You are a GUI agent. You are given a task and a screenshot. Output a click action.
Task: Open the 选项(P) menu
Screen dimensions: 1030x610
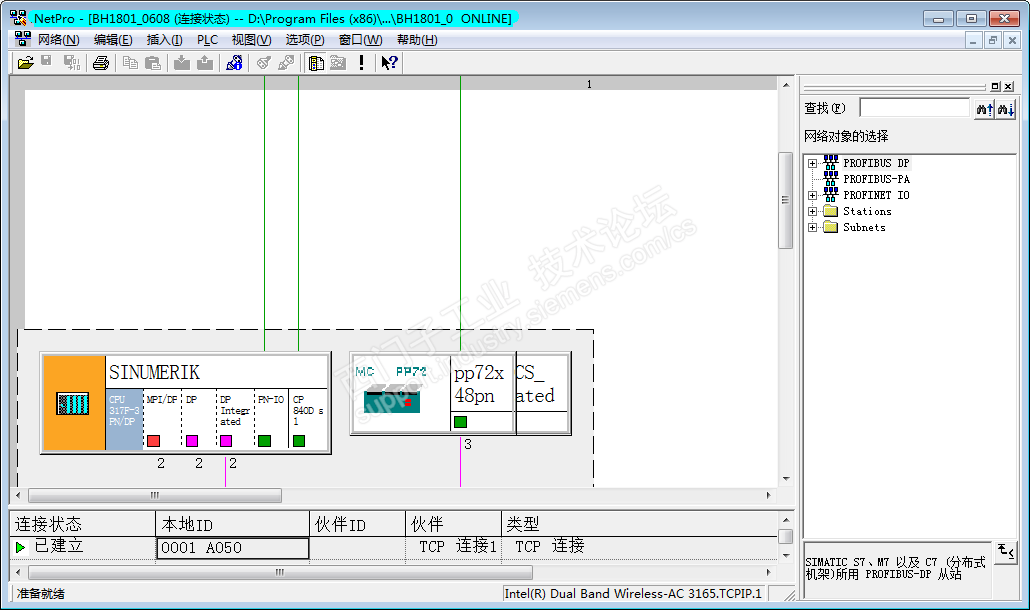pos(305,39)
